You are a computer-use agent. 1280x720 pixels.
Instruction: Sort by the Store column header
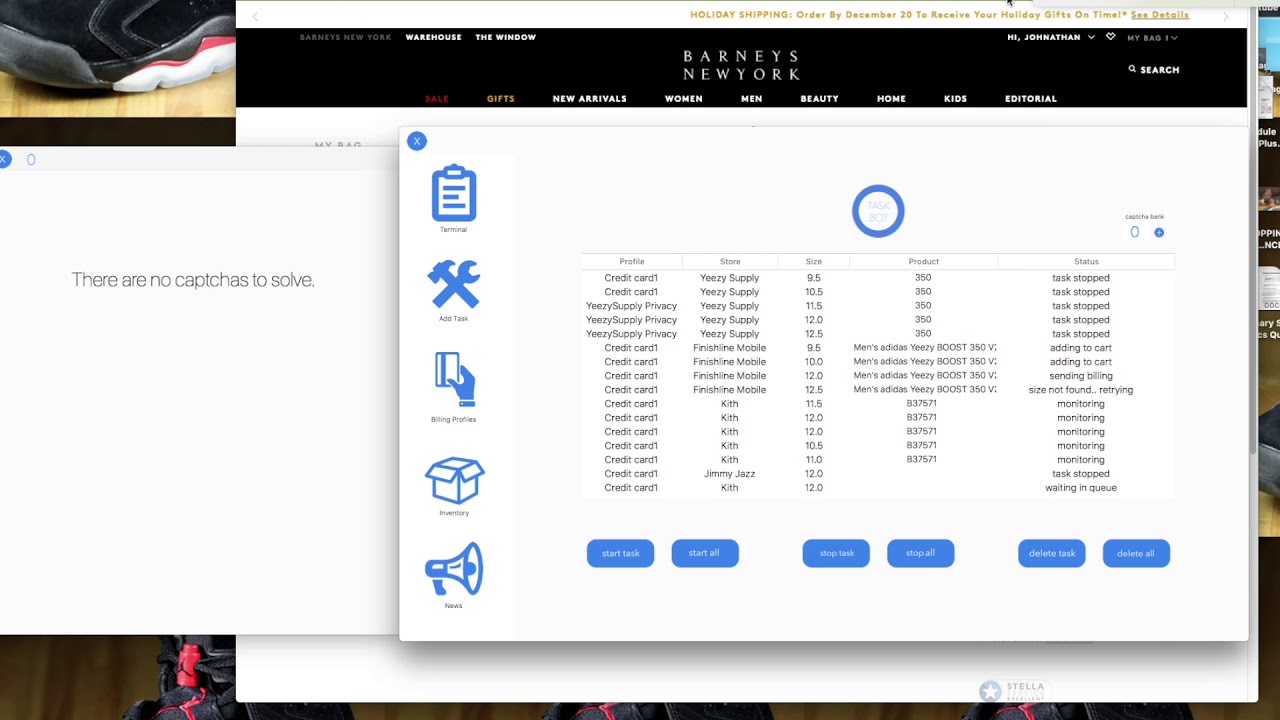click(x=730, y=262)
